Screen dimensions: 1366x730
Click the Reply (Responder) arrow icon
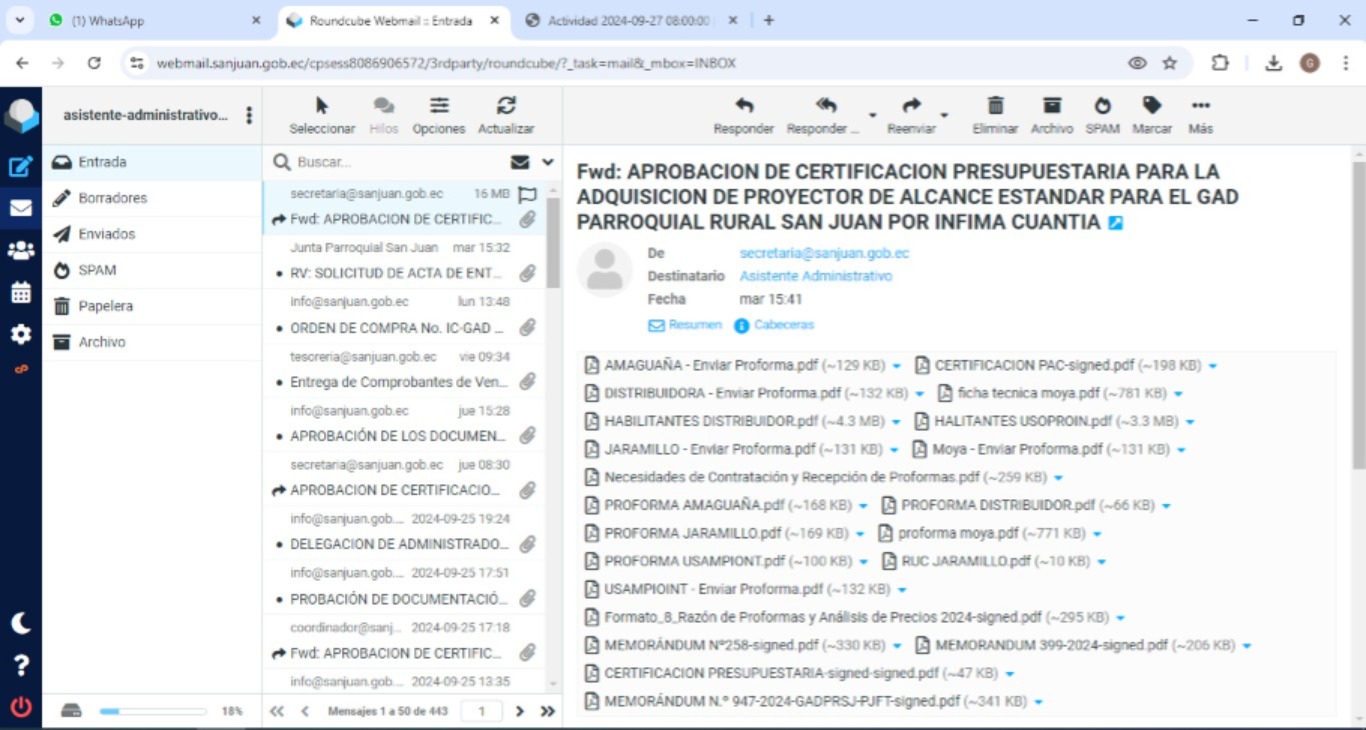click(743, 106)
